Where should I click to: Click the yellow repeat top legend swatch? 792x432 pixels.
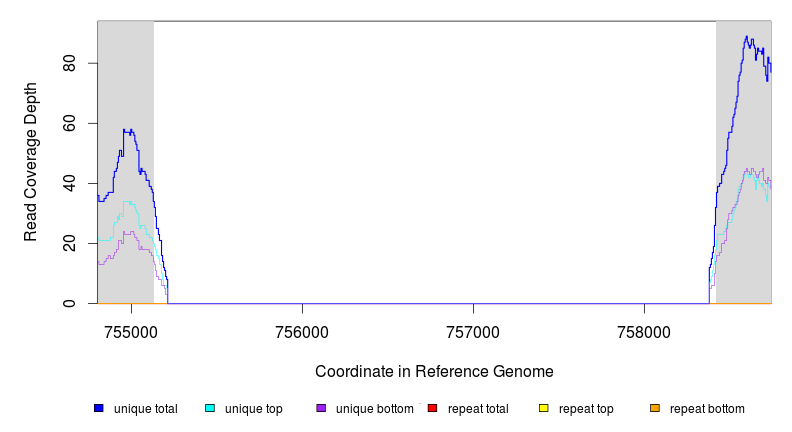pyautogui.click(x=544, y=409)
